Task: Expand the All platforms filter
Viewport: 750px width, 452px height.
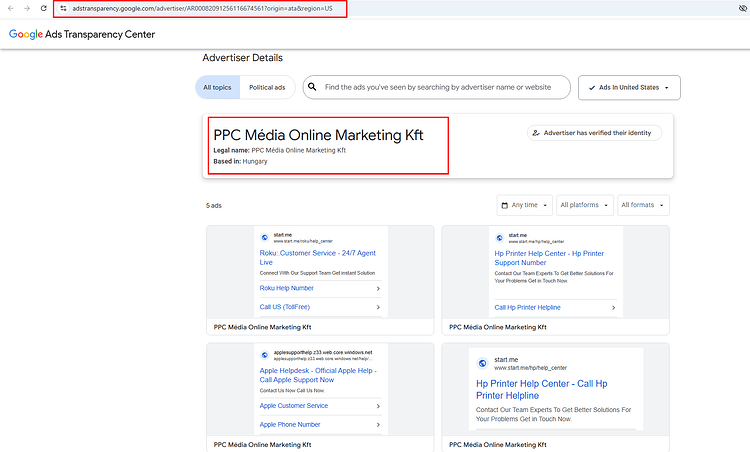Action: (585, 205)
